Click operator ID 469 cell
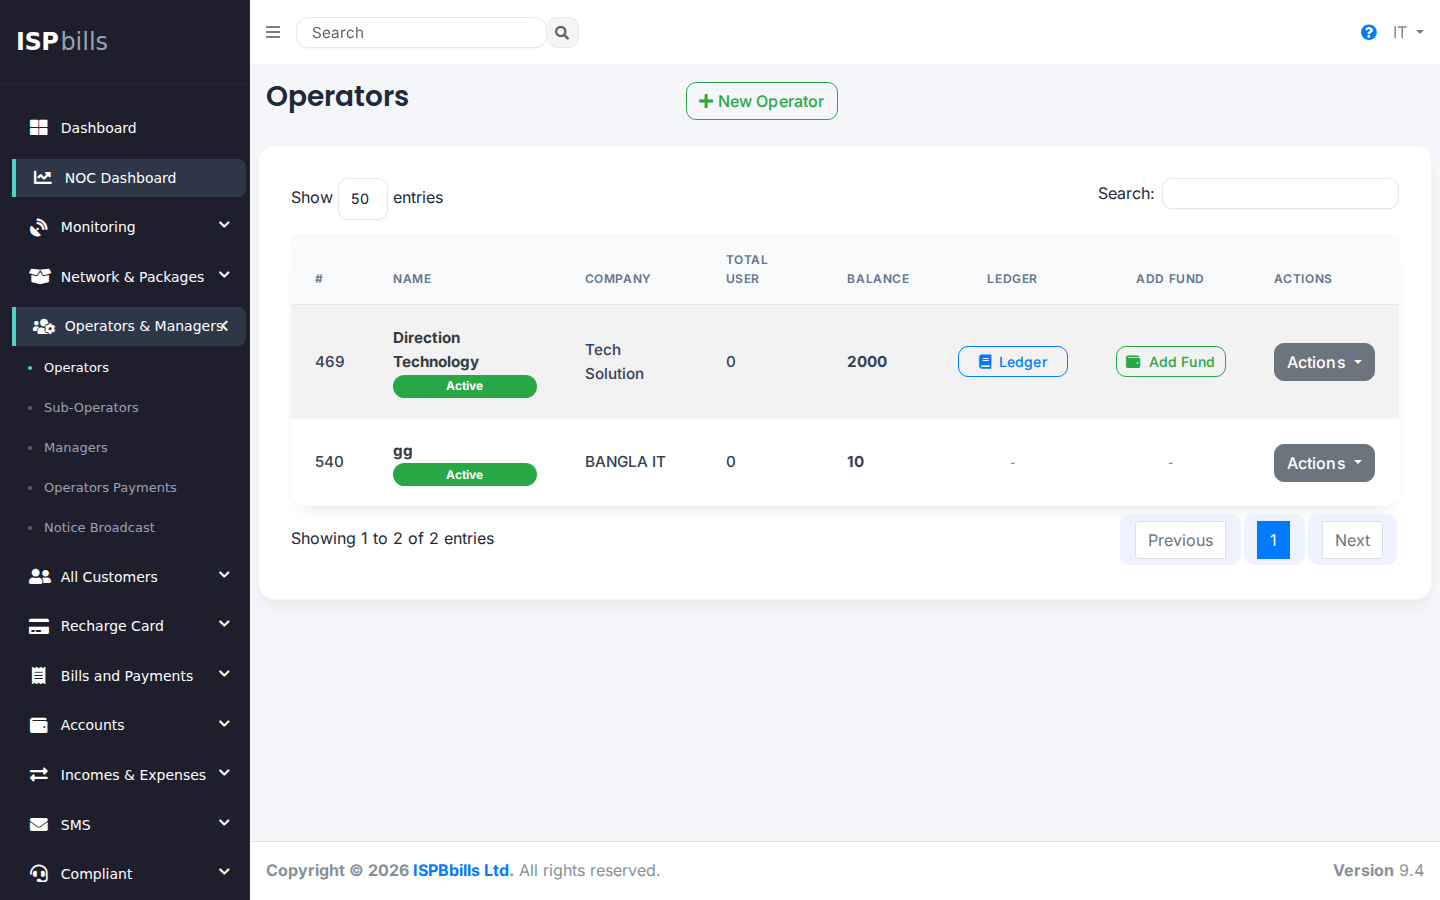This screenshot has height=900, width=1440. pyautogui.click(x=329, y=362)
